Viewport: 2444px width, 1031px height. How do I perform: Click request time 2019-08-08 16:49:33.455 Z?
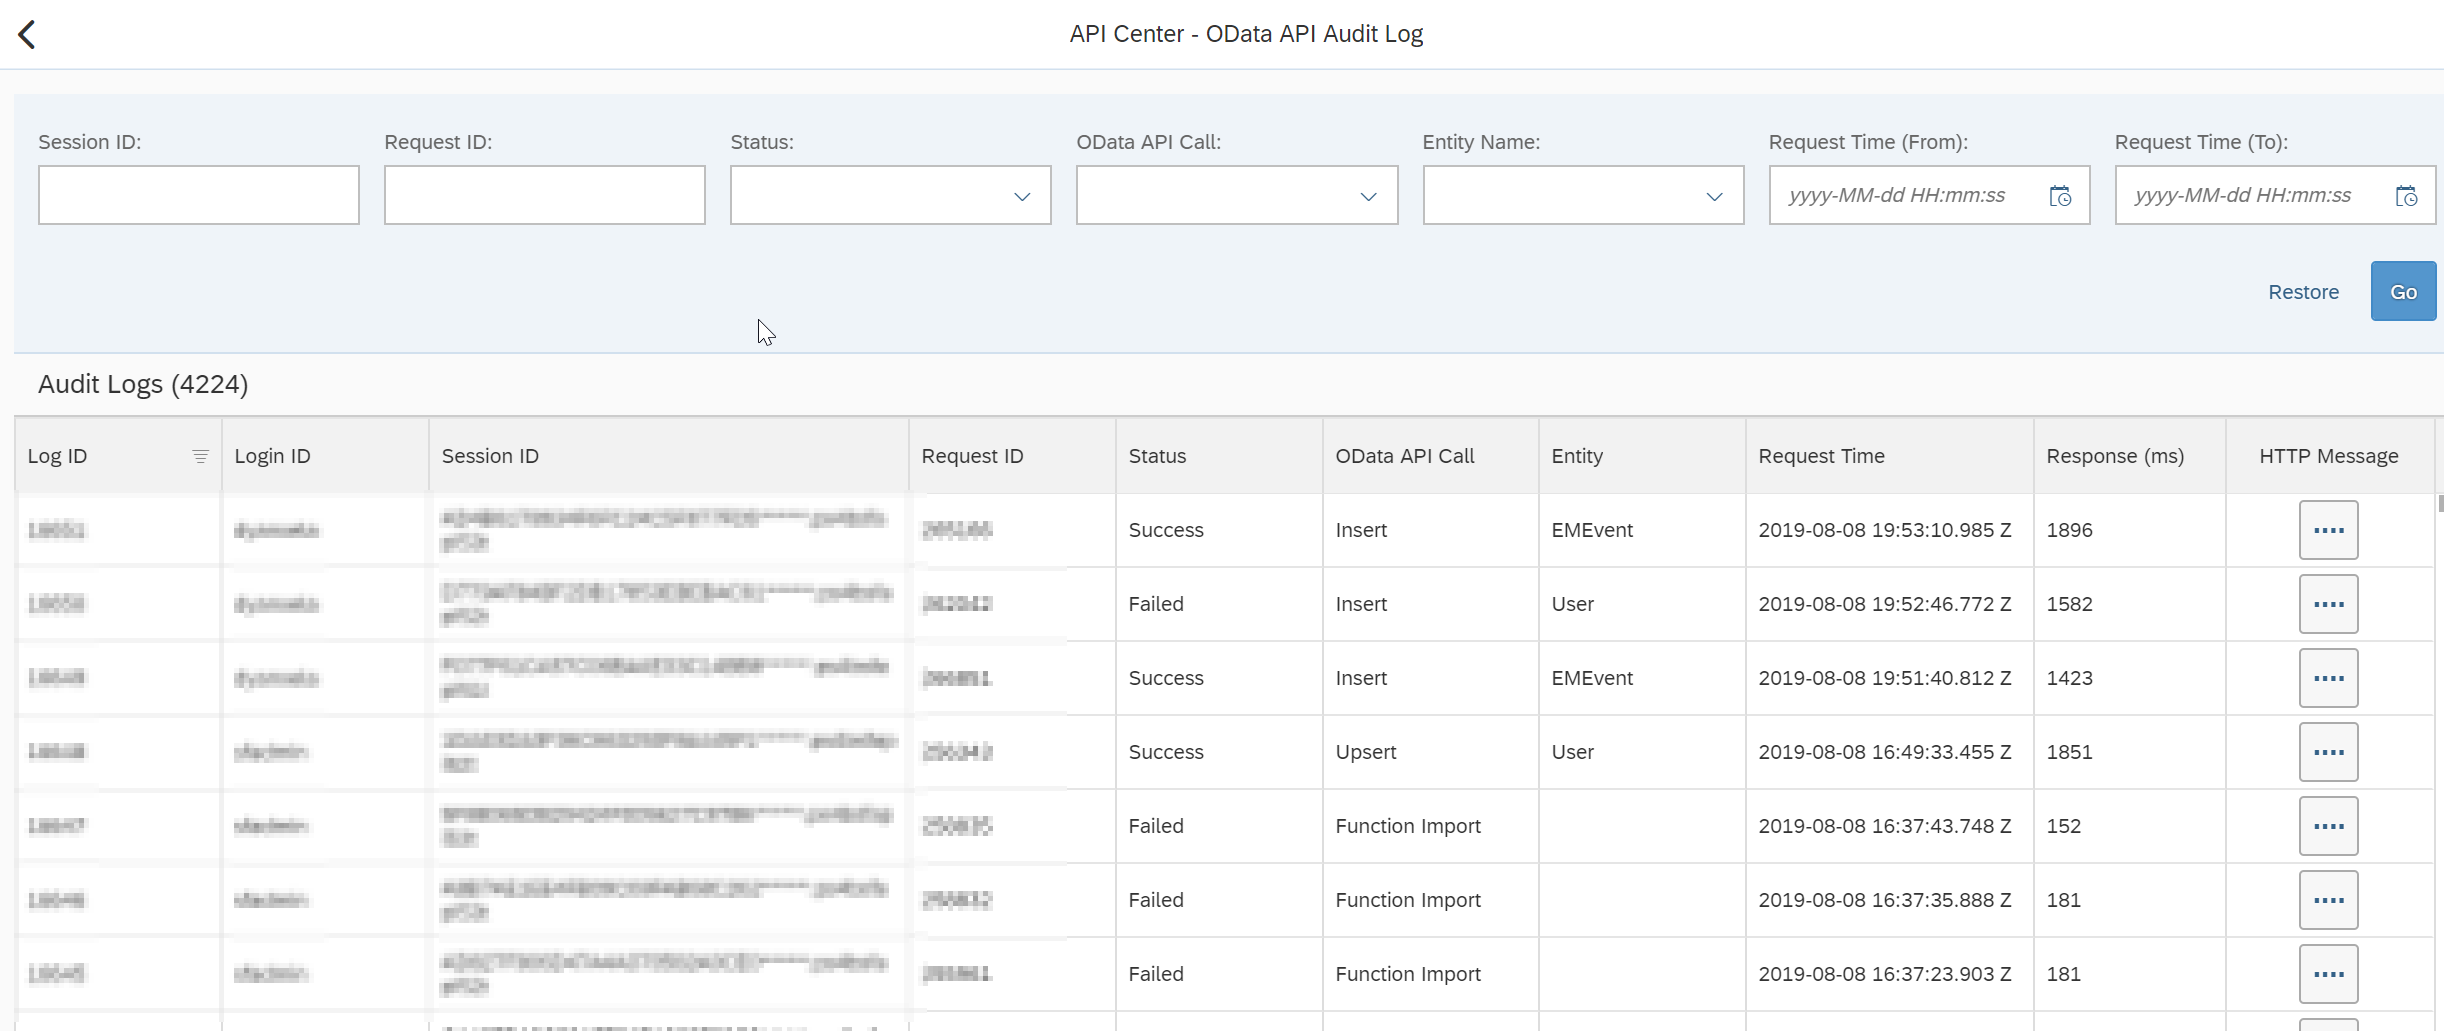pos(1884,752)
